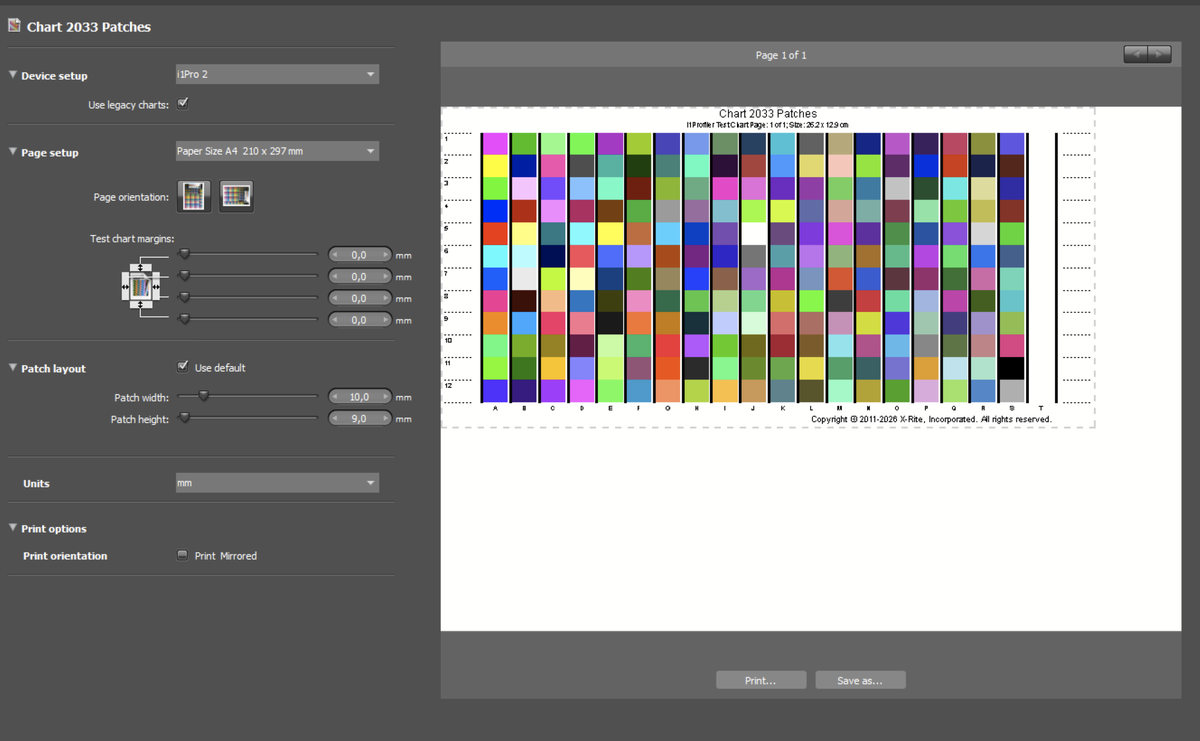This screenshot has width=1200, height=741.
Task: Toggle the Use legacy charts checkbox
Action: tap(183, 103)
